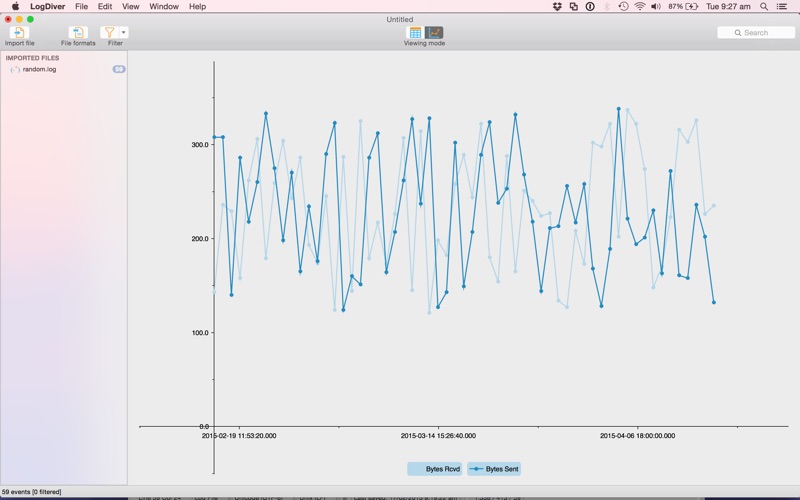Click the 2015-04-06 18:00:00.000 axis label

click(637, 436)
